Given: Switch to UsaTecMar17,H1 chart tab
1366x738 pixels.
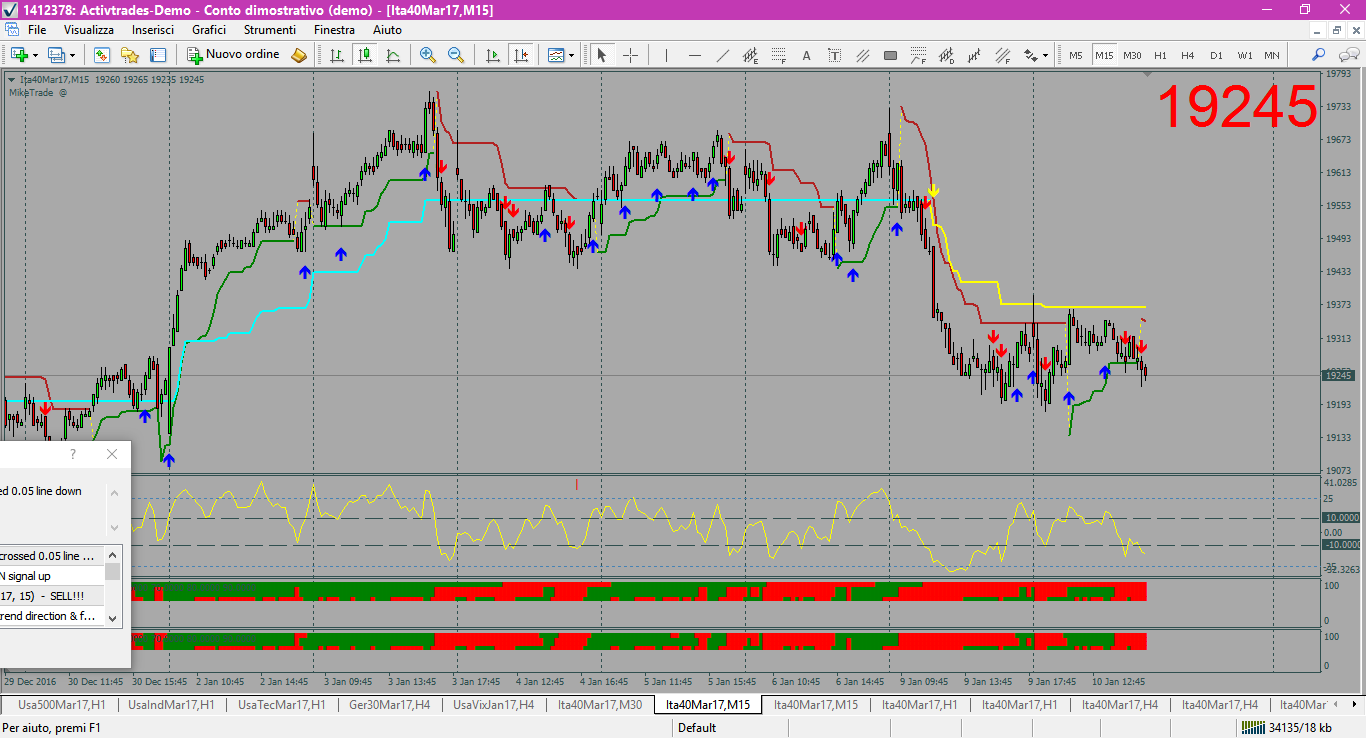Looking at the screenshot, I should tap(282, 705).
